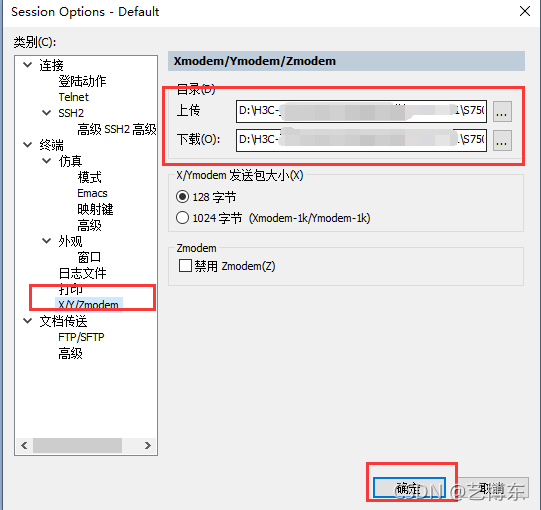
Task: Collapse the SSH2 tree node
Action: 47,112
